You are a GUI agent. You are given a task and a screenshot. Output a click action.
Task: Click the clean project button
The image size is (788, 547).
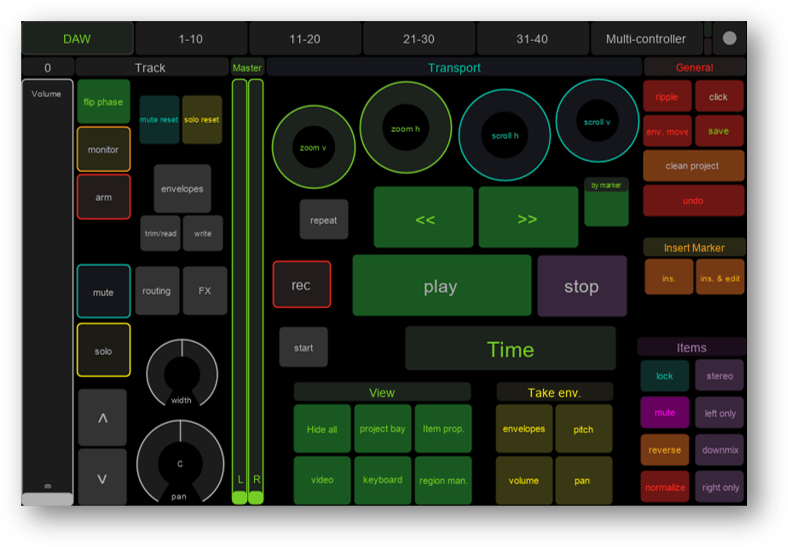point(693,166)
